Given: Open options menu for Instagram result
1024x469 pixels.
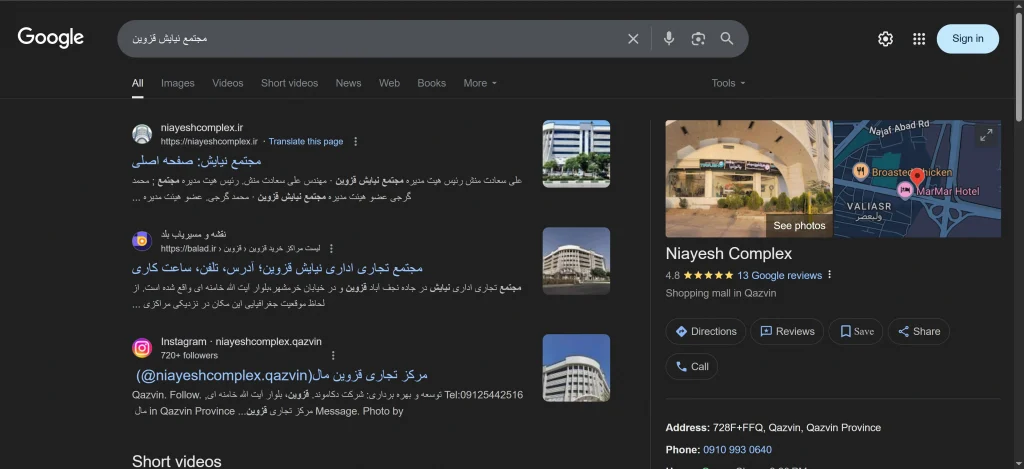Looking at the screenshot, I should click(x=333, y=356).
